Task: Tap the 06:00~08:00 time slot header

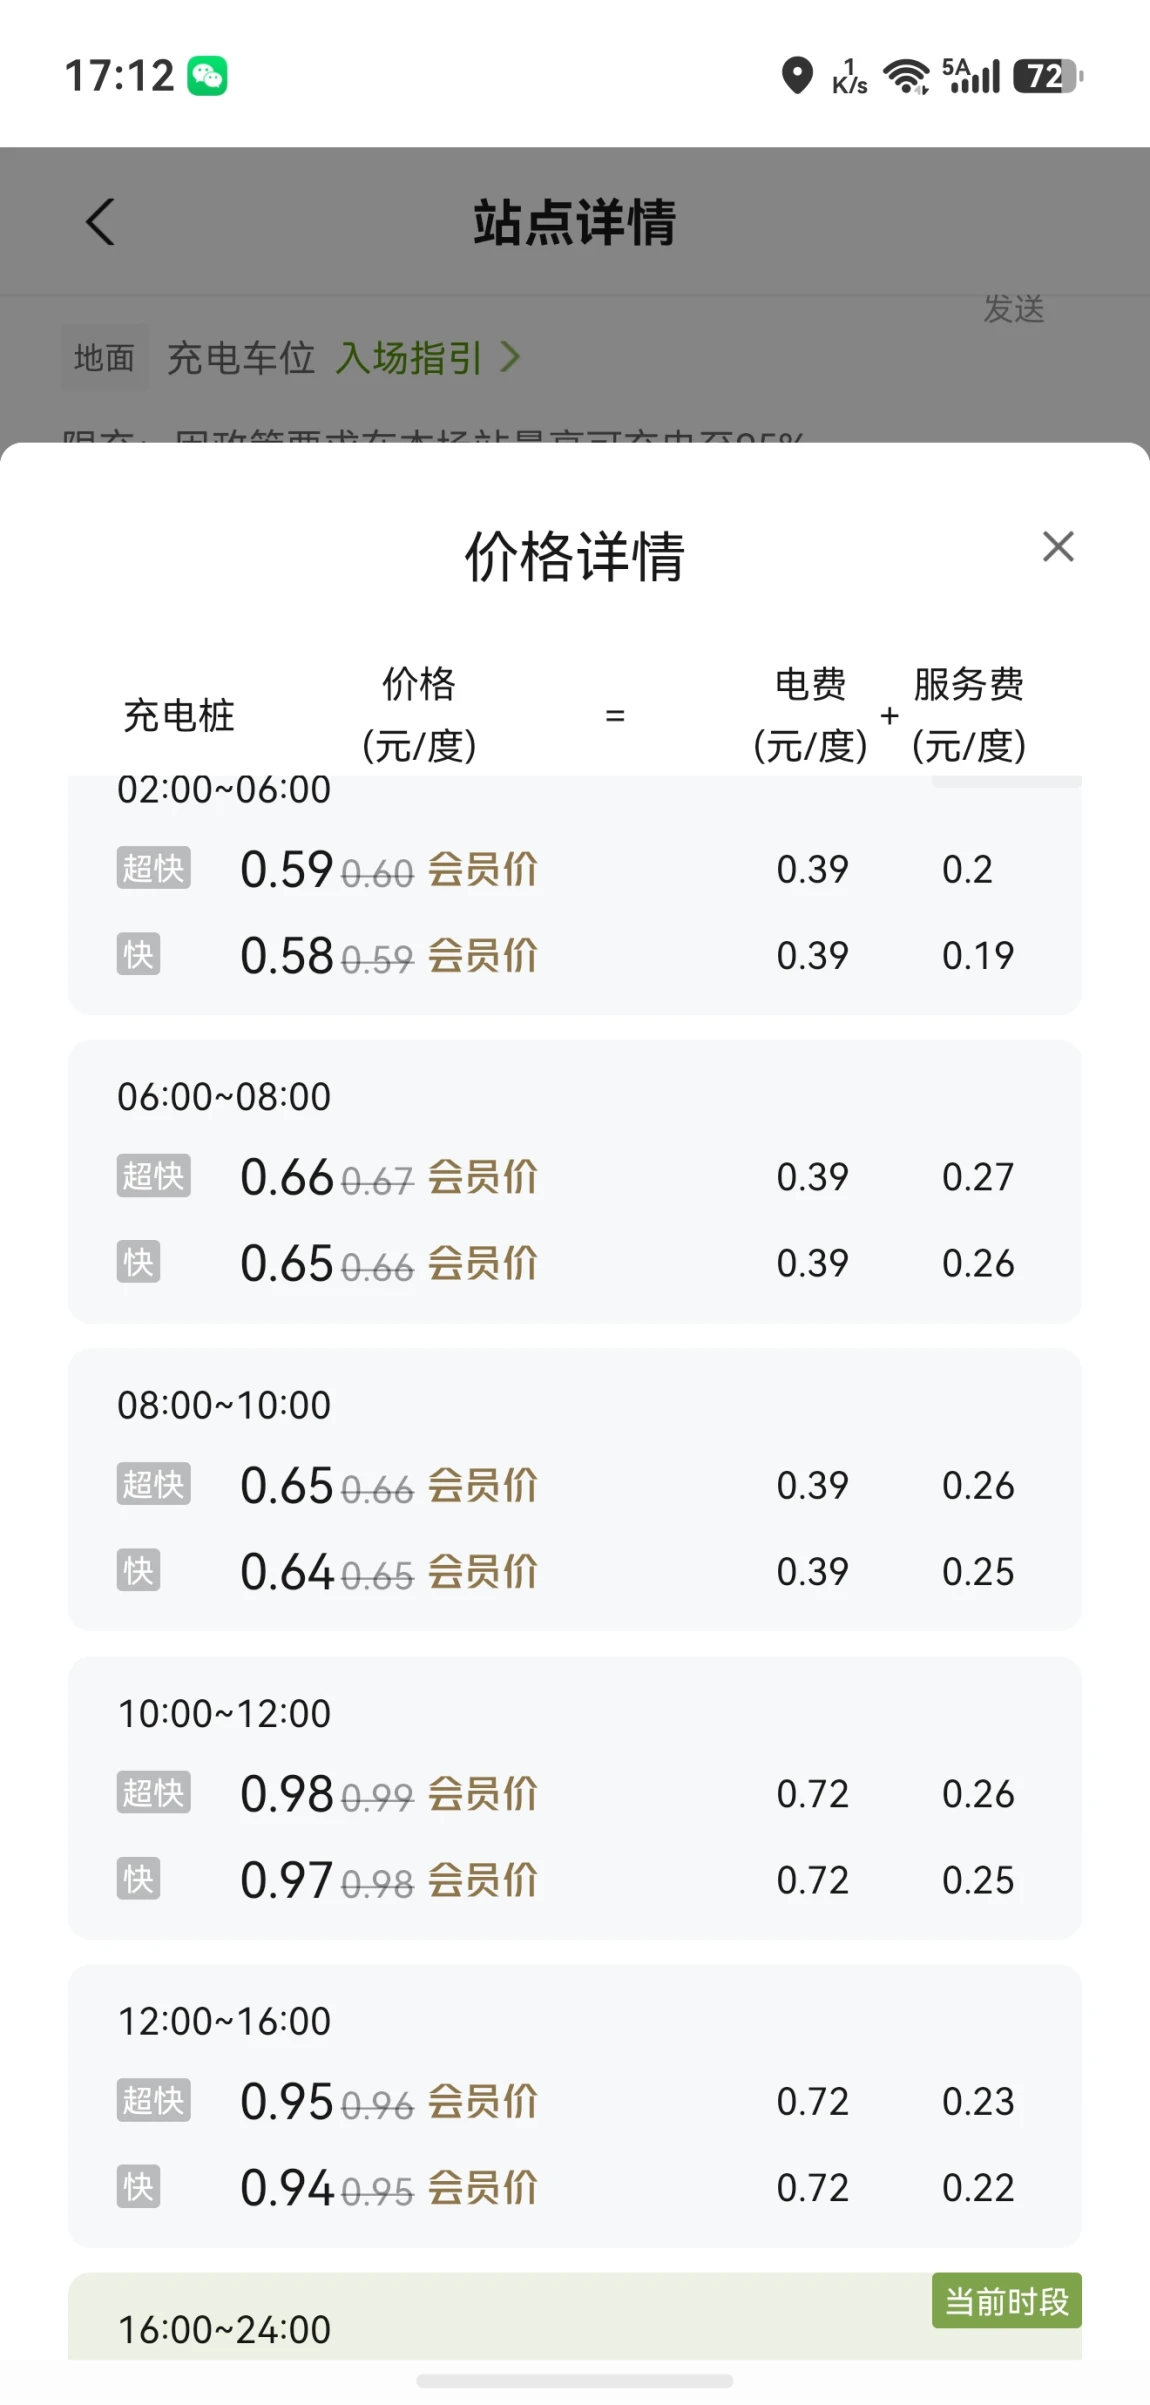Action: (224, 1097)
